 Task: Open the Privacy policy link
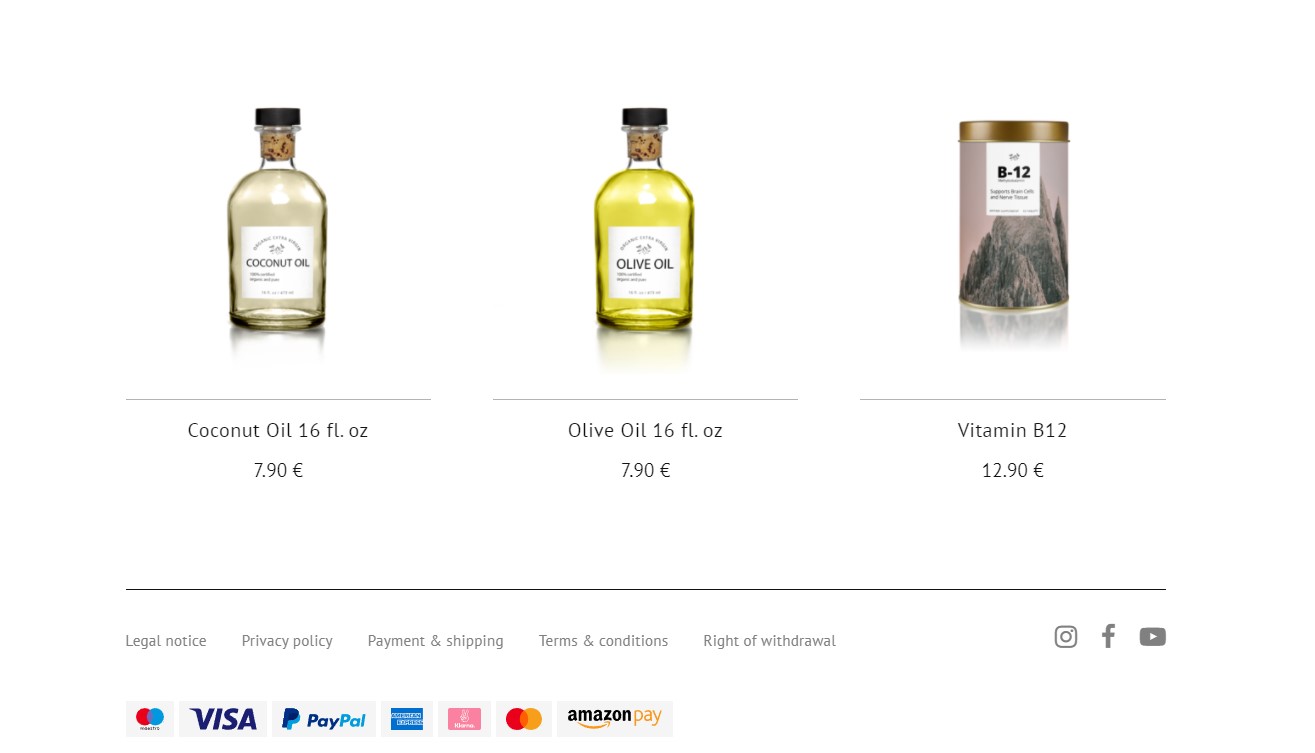287,641
